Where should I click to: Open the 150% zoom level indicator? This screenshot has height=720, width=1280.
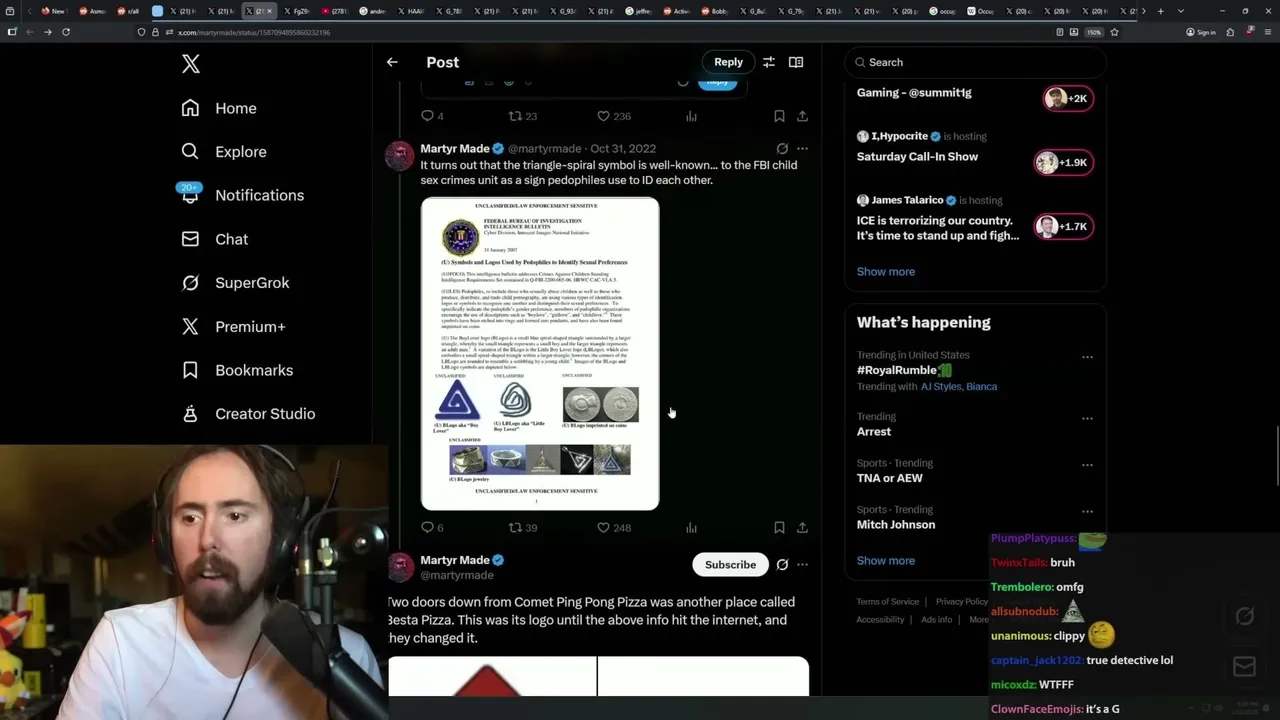pos(1095,32)
